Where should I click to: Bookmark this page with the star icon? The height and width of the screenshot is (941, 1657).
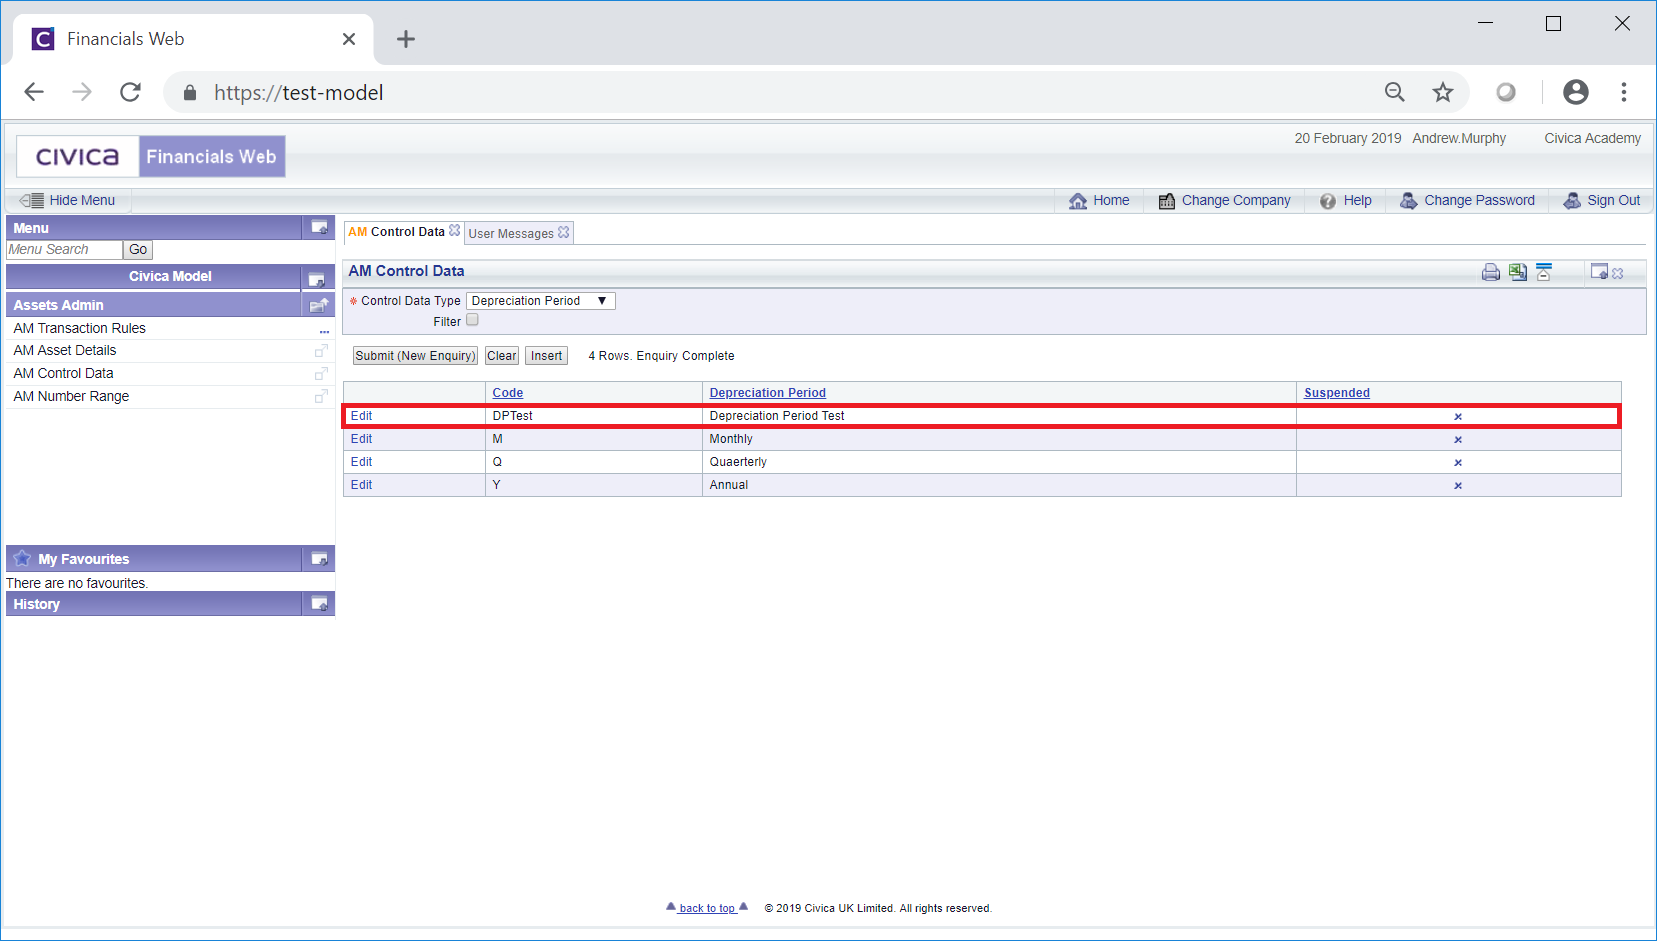tap(1442, 92)
